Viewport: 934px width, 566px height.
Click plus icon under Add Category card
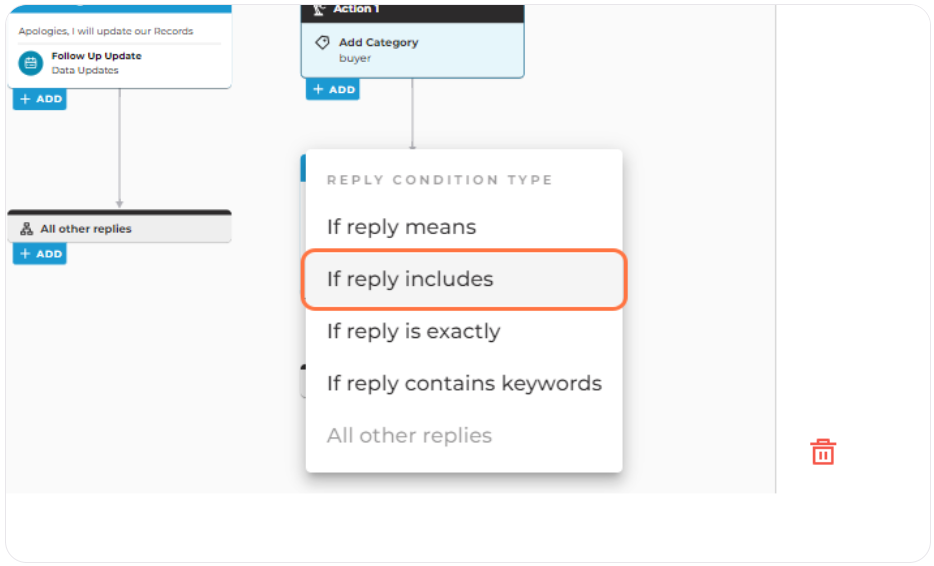click(318, 89)
